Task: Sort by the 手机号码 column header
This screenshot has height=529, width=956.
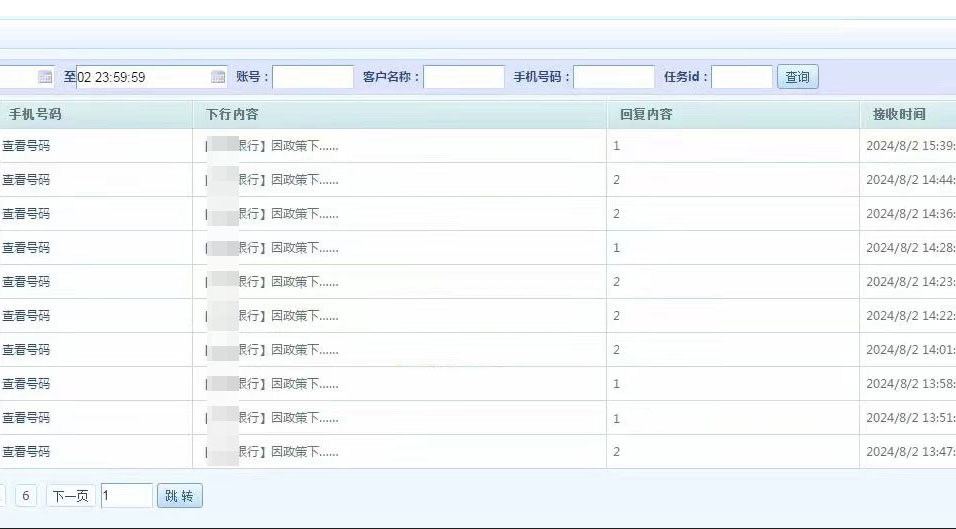Action: pos(35,114)
